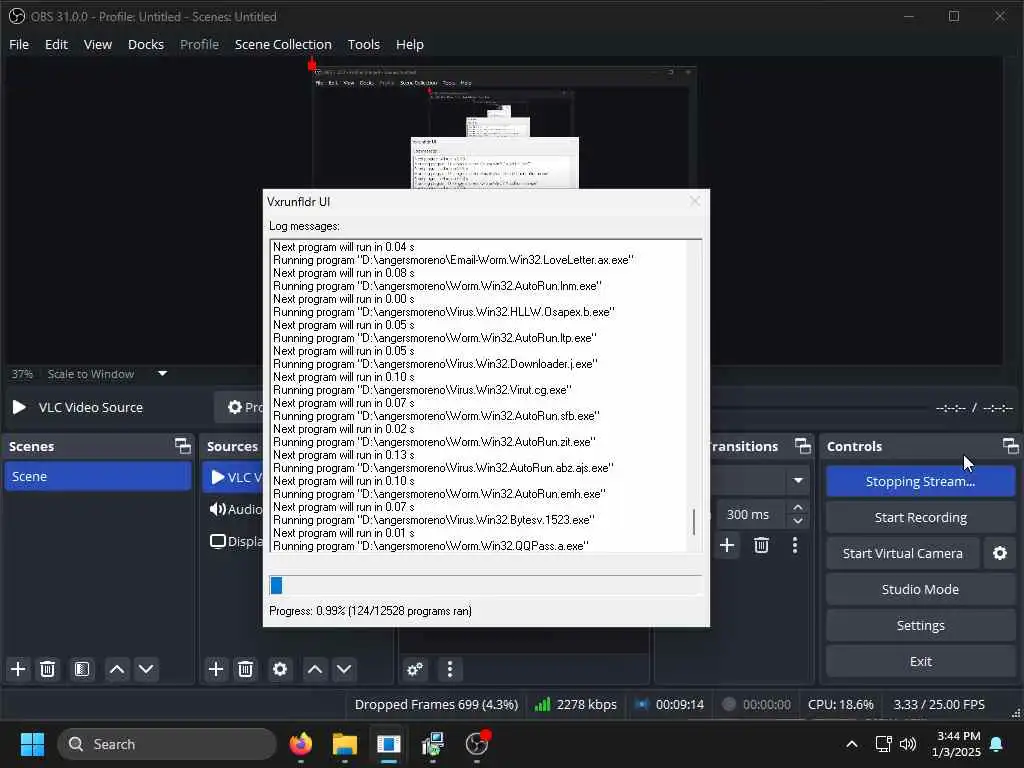Open File Explorer from the taskbar
Screen dimensions: 1024x768
345,744
